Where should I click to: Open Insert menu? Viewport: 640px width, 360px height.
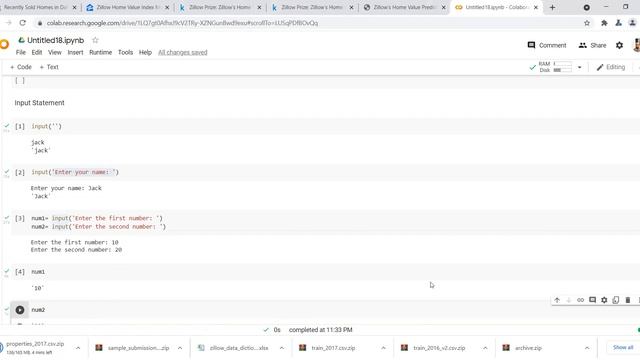75,52
